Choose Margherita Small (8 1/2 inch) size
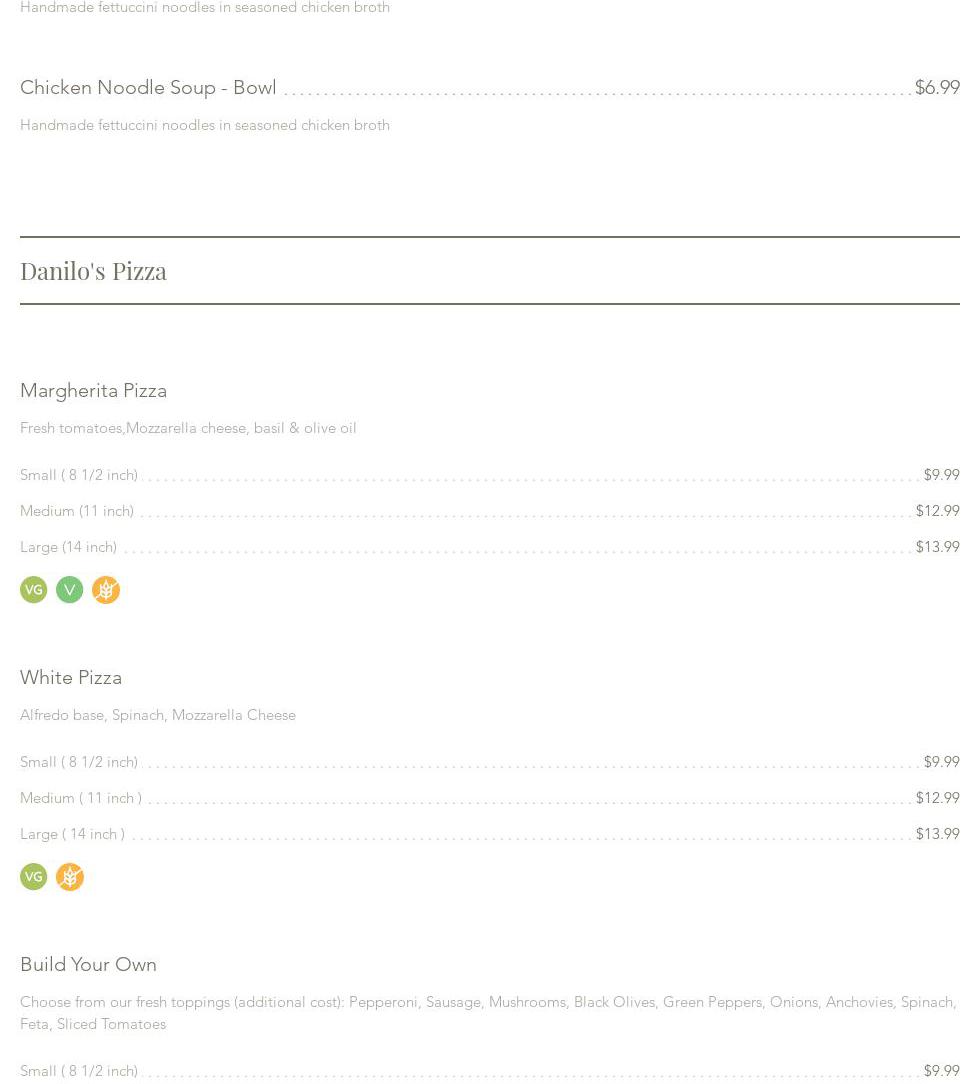This screenshot has width=965, height=1084. click(79, 475)
